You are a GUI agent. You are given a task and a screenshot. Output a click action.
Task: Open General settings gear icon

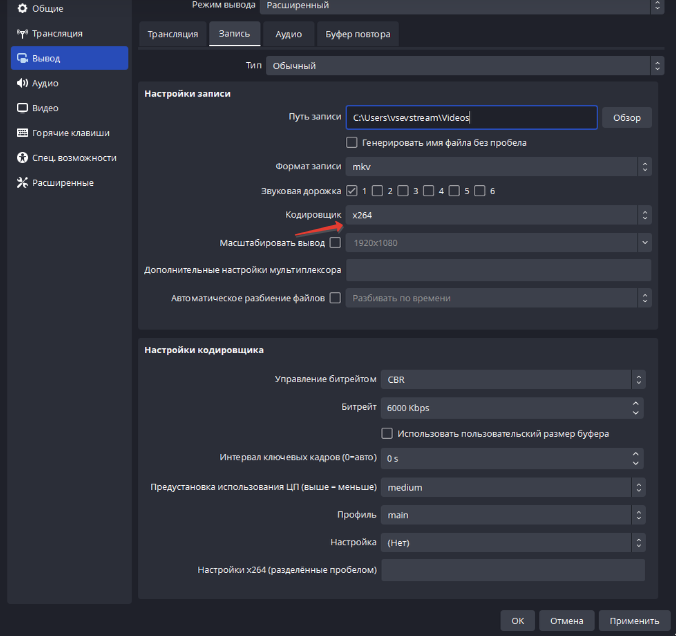pos(22,8)
